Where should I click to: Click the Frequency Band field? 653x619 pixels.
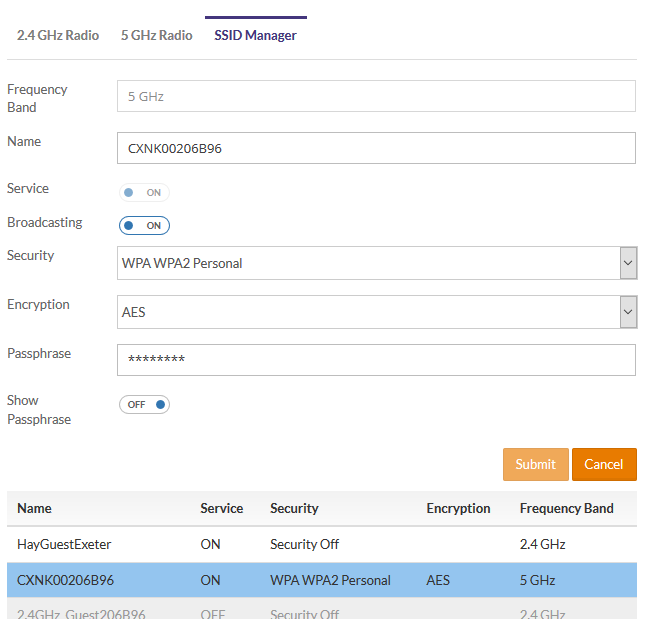coord(376,97)
